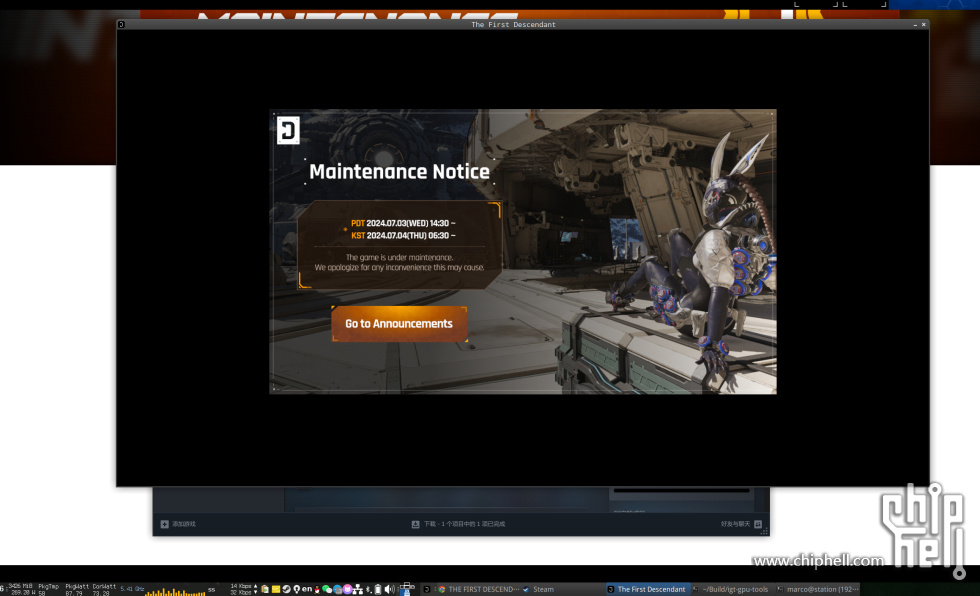980x596 pixels.
Task: Click the CorWatt power readout in panel
Action: tap(104, 590)
